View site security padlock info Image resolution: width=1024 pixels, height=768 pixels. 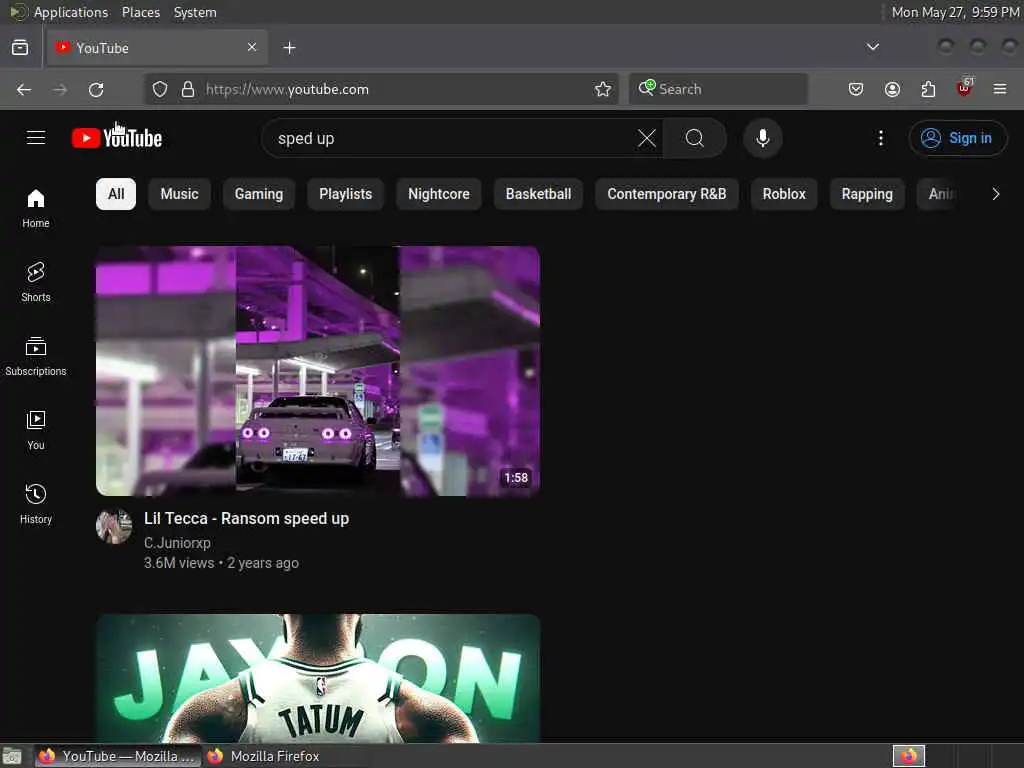[x=188, y=89]
